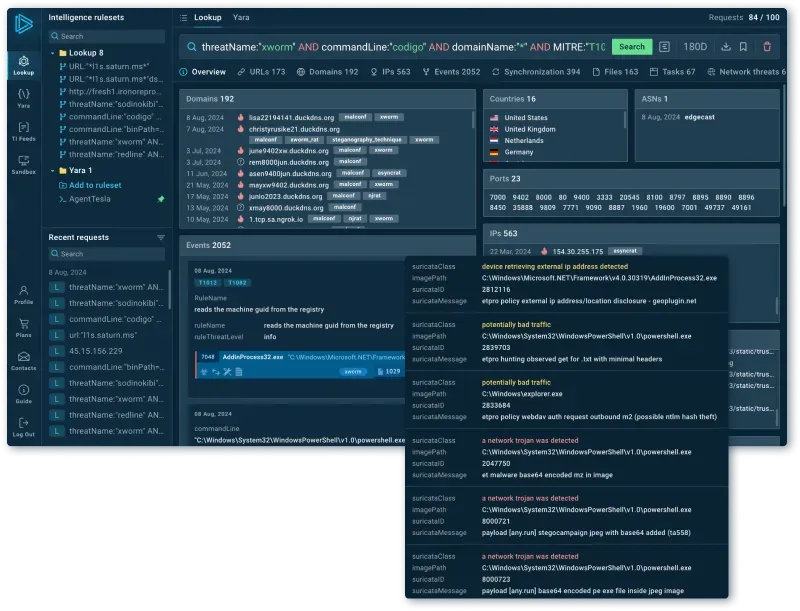Open the 180D time range dropdown

point(695,46)
